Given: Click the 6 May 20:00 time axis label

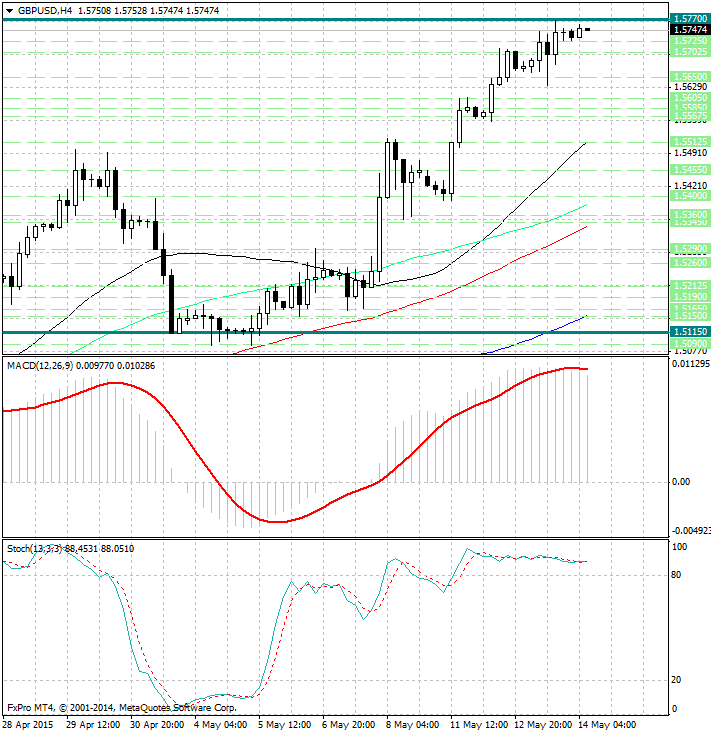Looking at the screenshot, I should [x=348, y=725].
